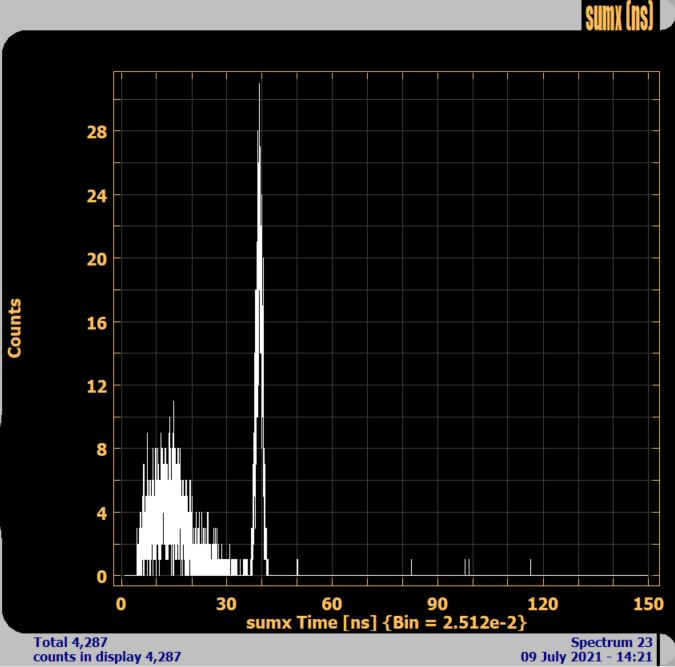Click the 120 tick on the x-axis
The width and height of the screenshot is (675, 667).
point(542,603)
